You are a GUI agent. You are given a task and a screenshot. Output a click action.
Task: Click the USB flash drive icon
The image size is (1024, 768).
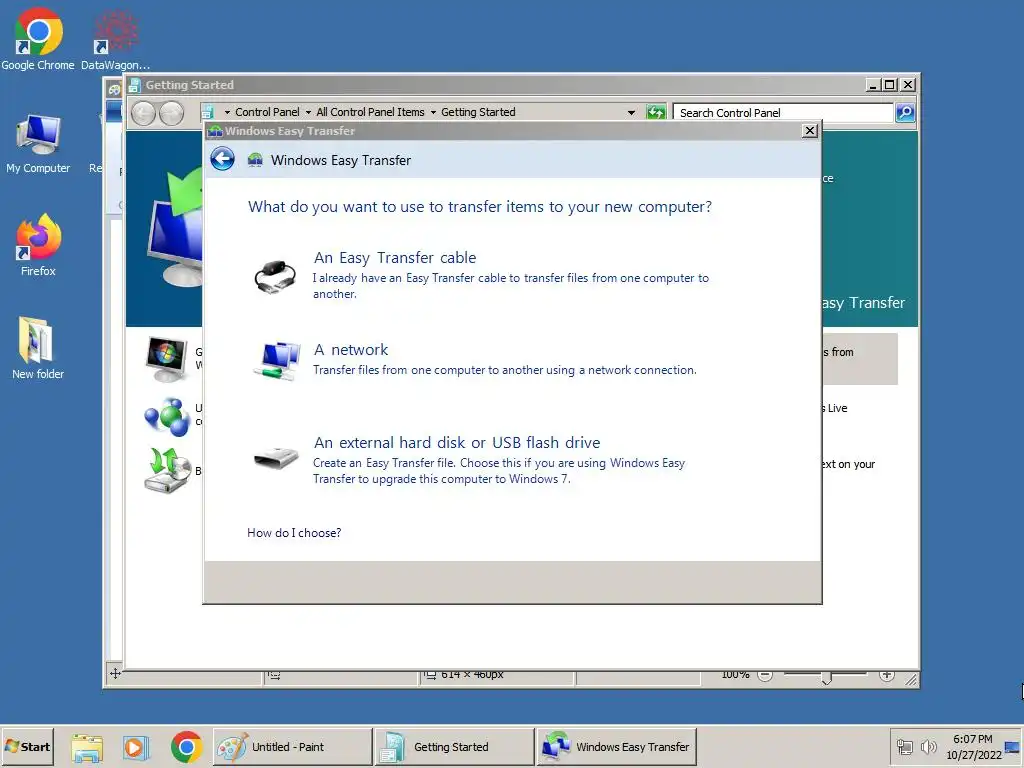click(x=276, y=457)
